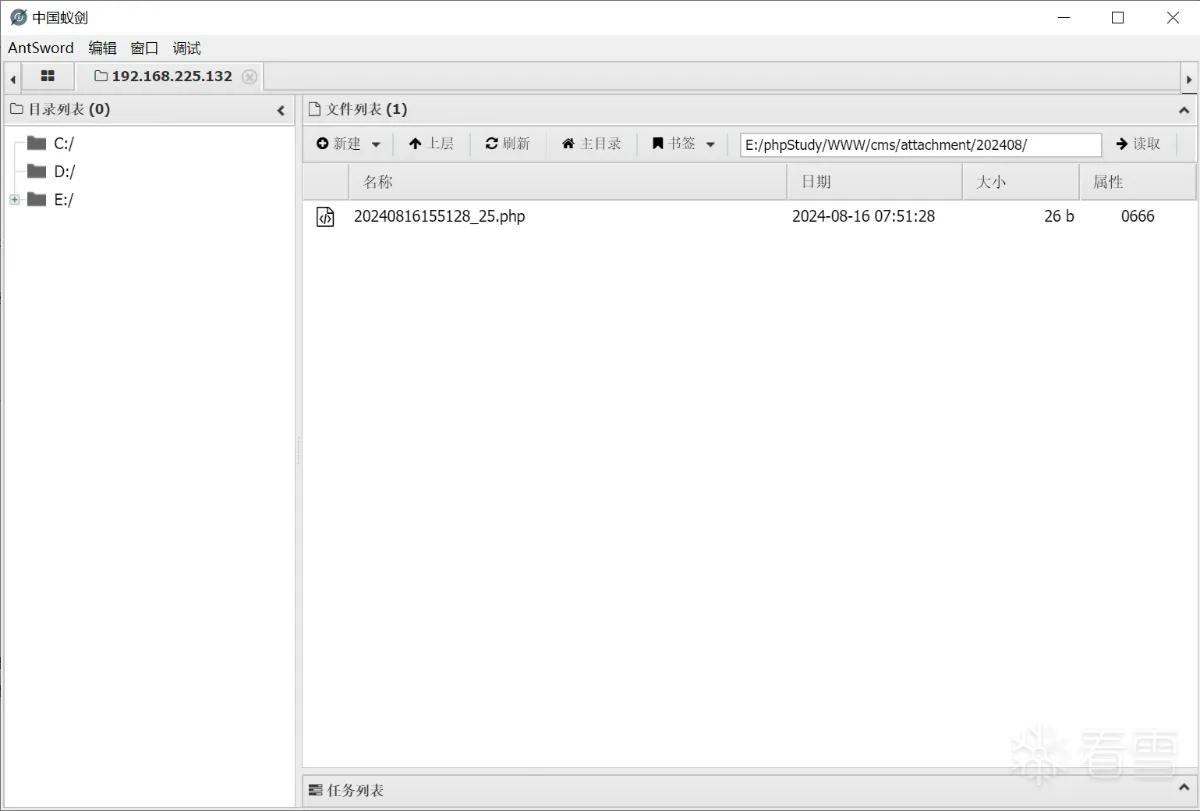Open the 调试 debug menu
Screen dimensions: 1200x811
186,48
